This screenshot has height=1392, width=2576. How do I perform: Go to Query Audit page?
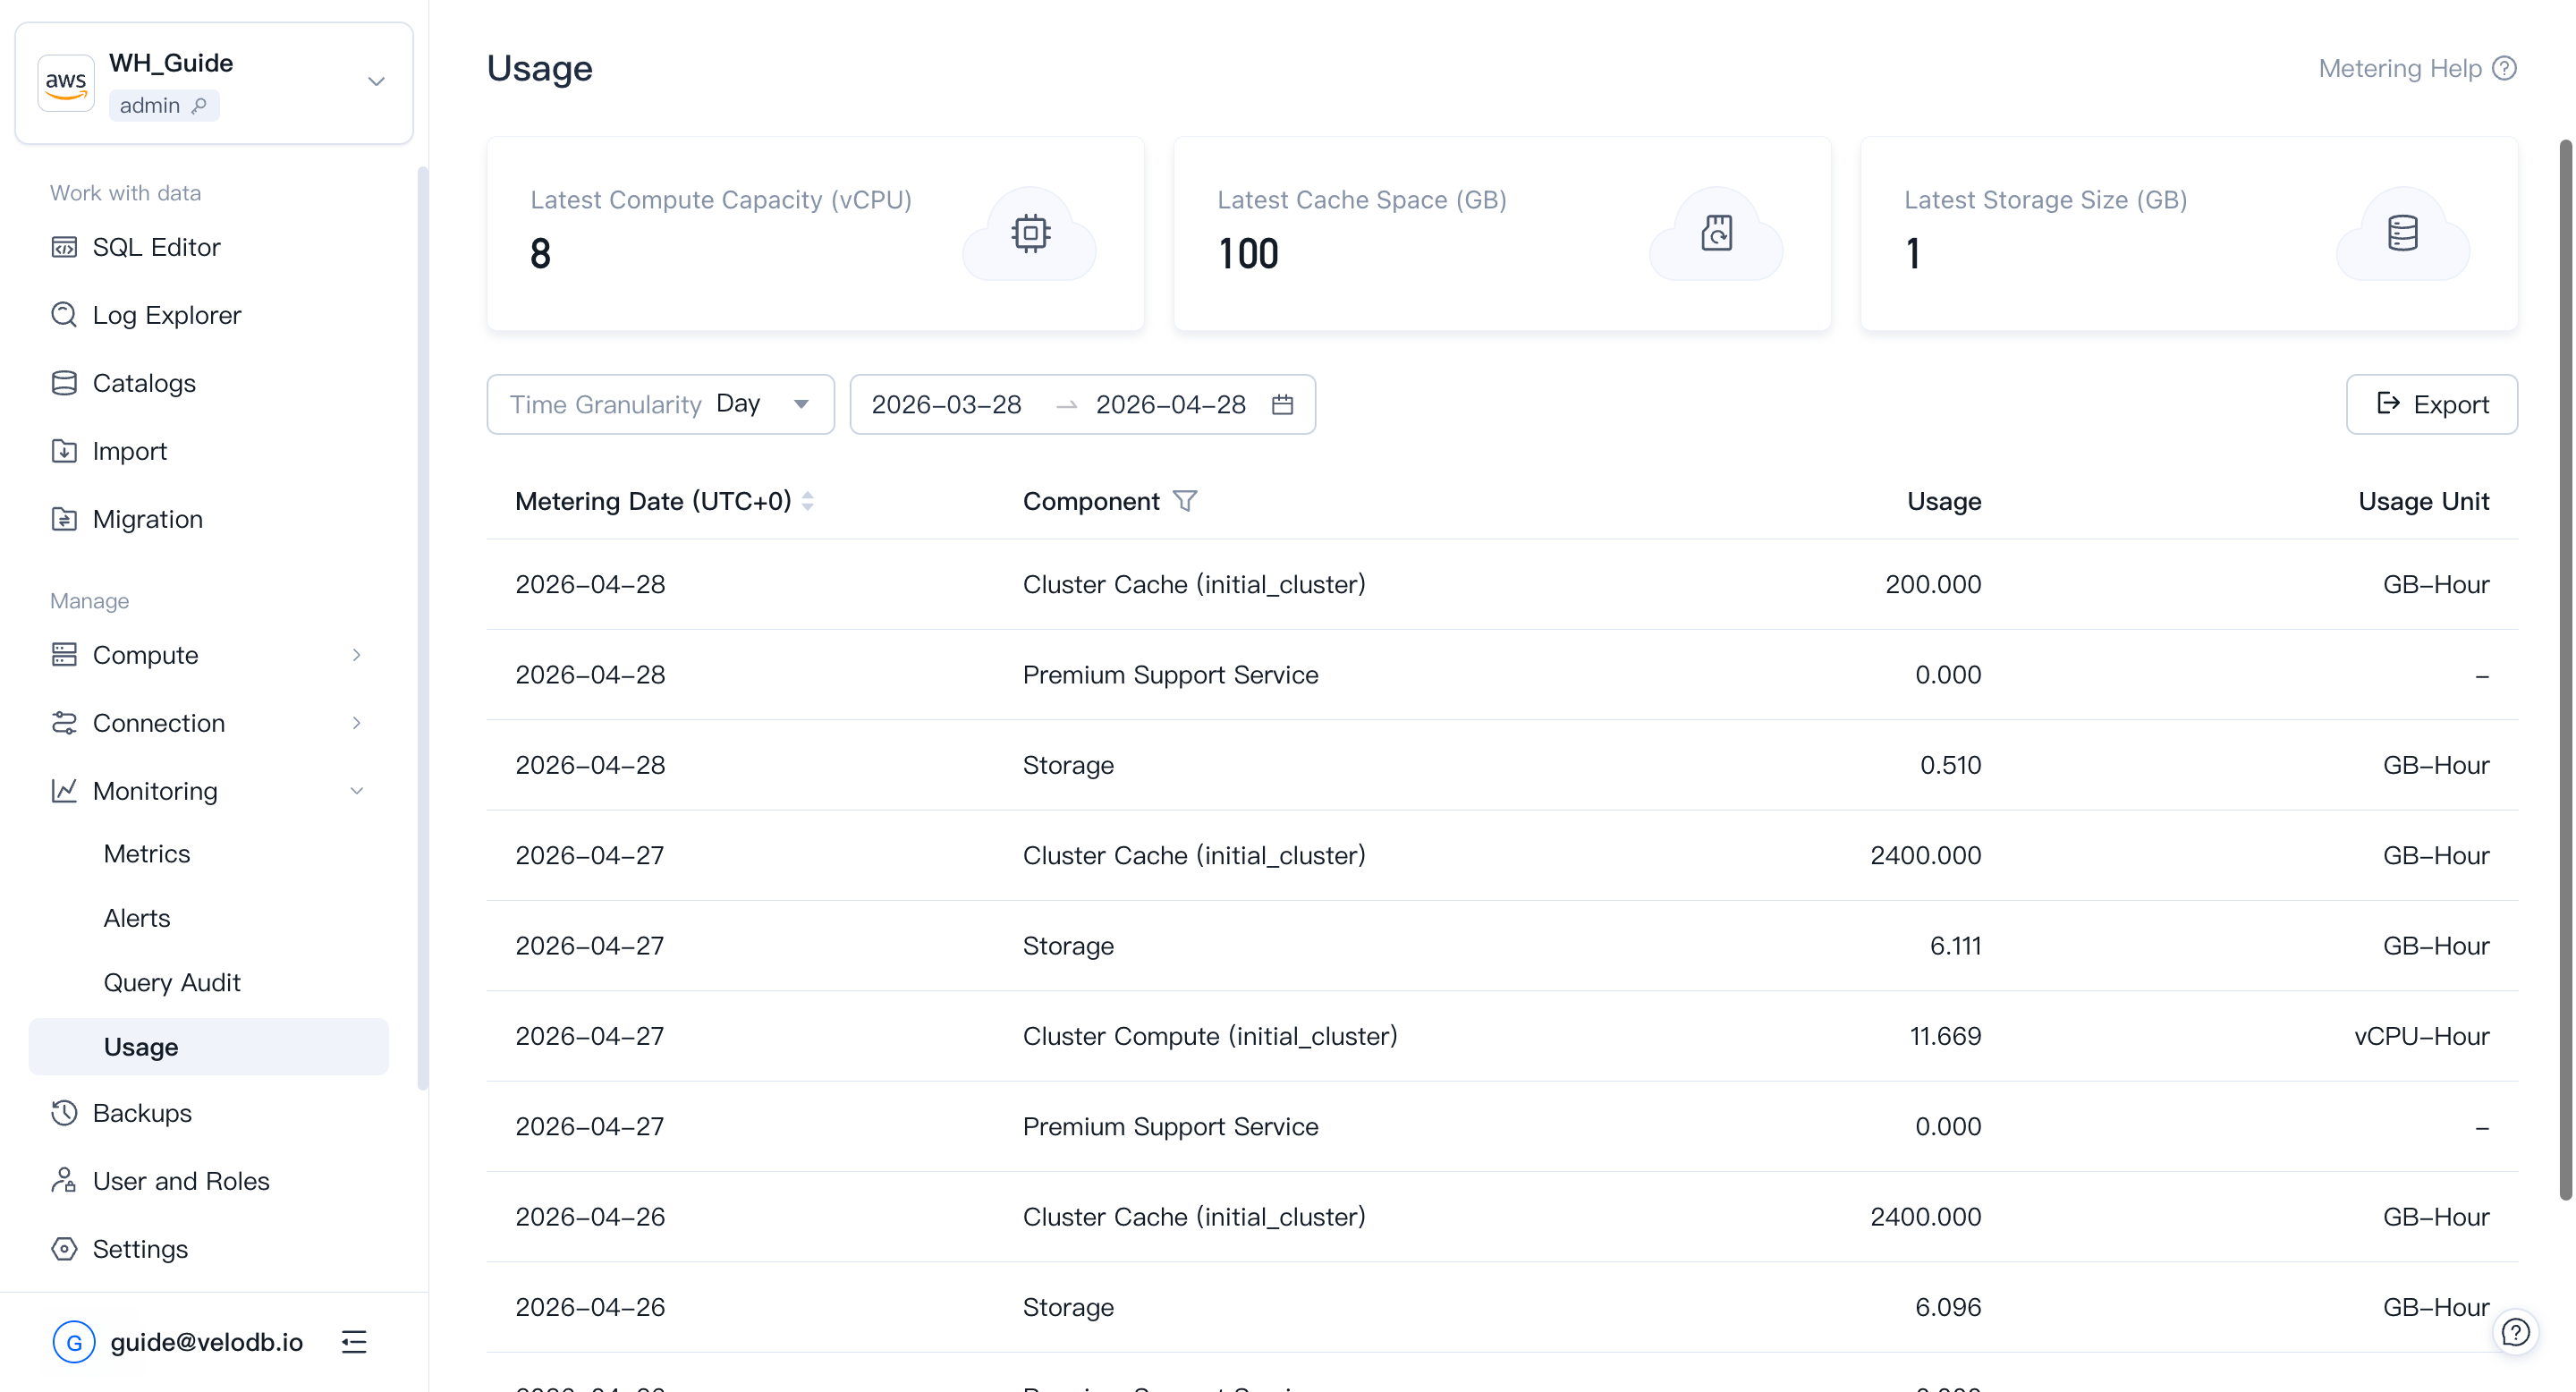pos(172,983)
